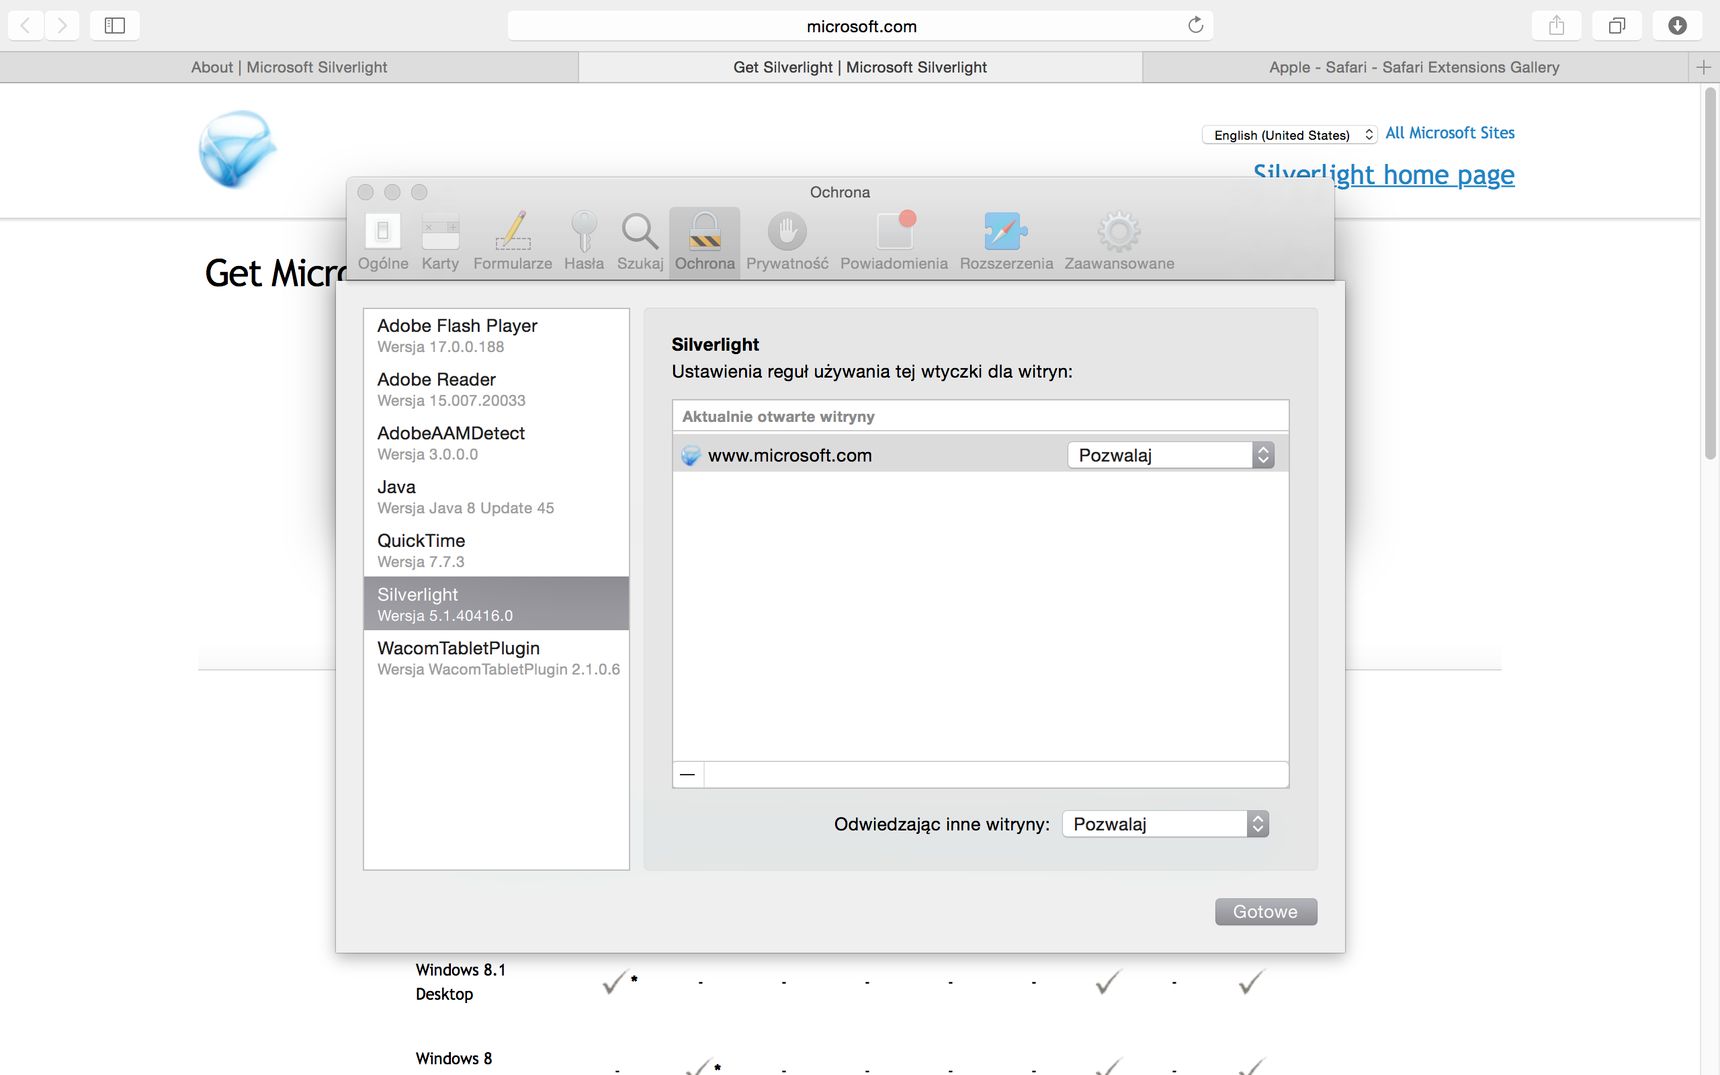Select WacomTabletPlugin in list
1720x1075 pixels.
(496, 658)
